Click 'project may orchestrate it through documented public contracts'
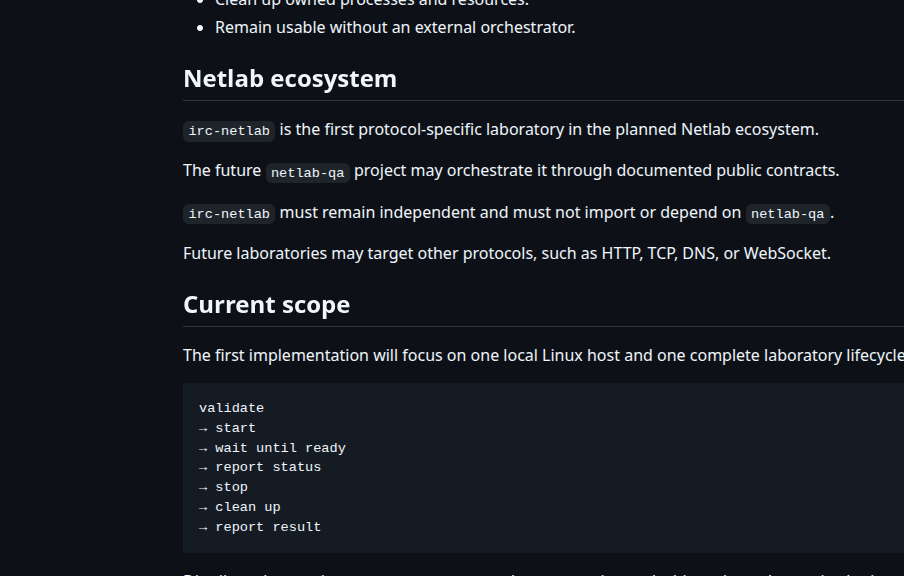 click(x=596, y=171)
